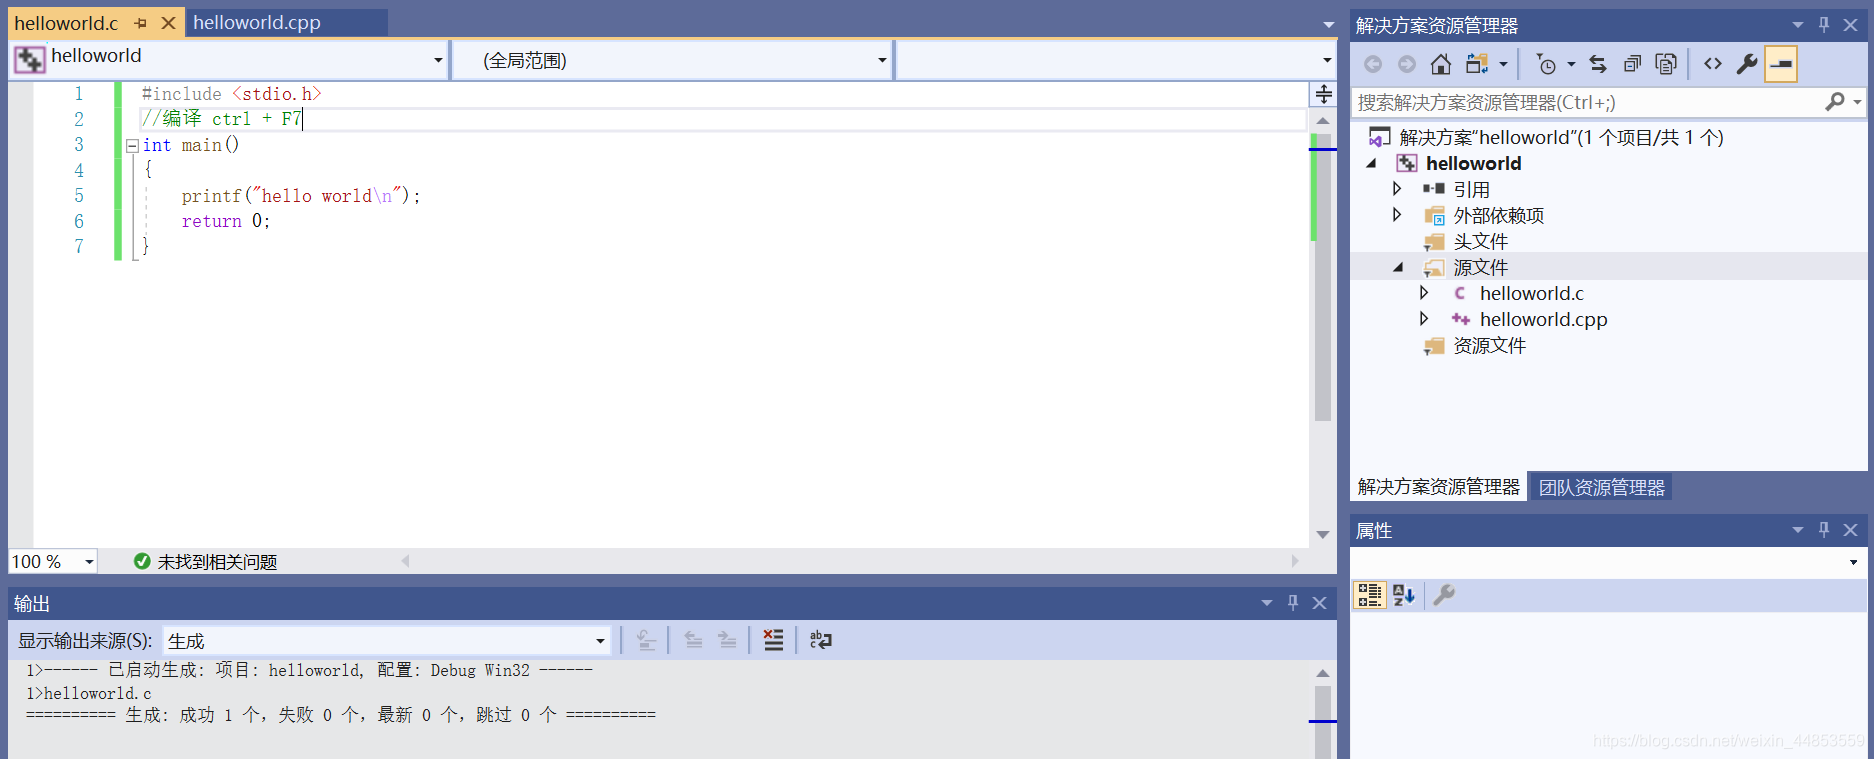Image resolution: width=1874 pixels, height=759 pixels.
Task: Click the Solution Explorer search field
Action: pos(1588,102)
